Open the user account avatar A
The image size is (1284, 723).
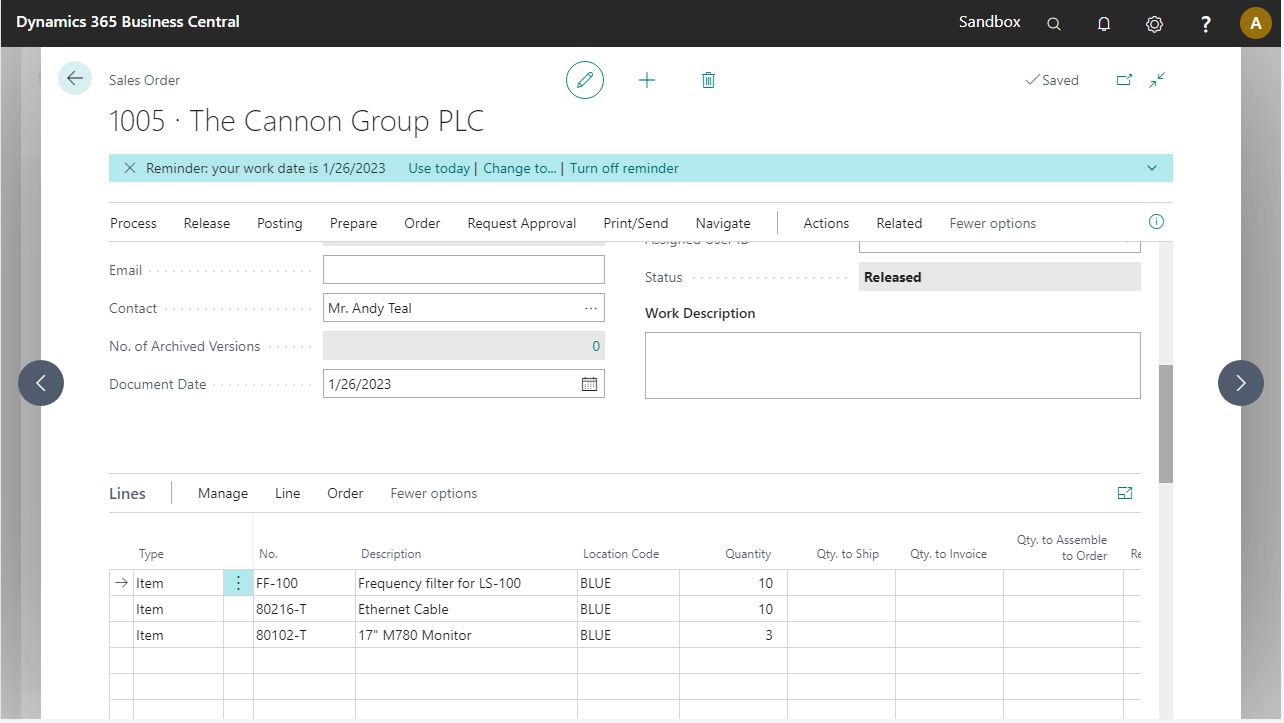coord(1256,23)
